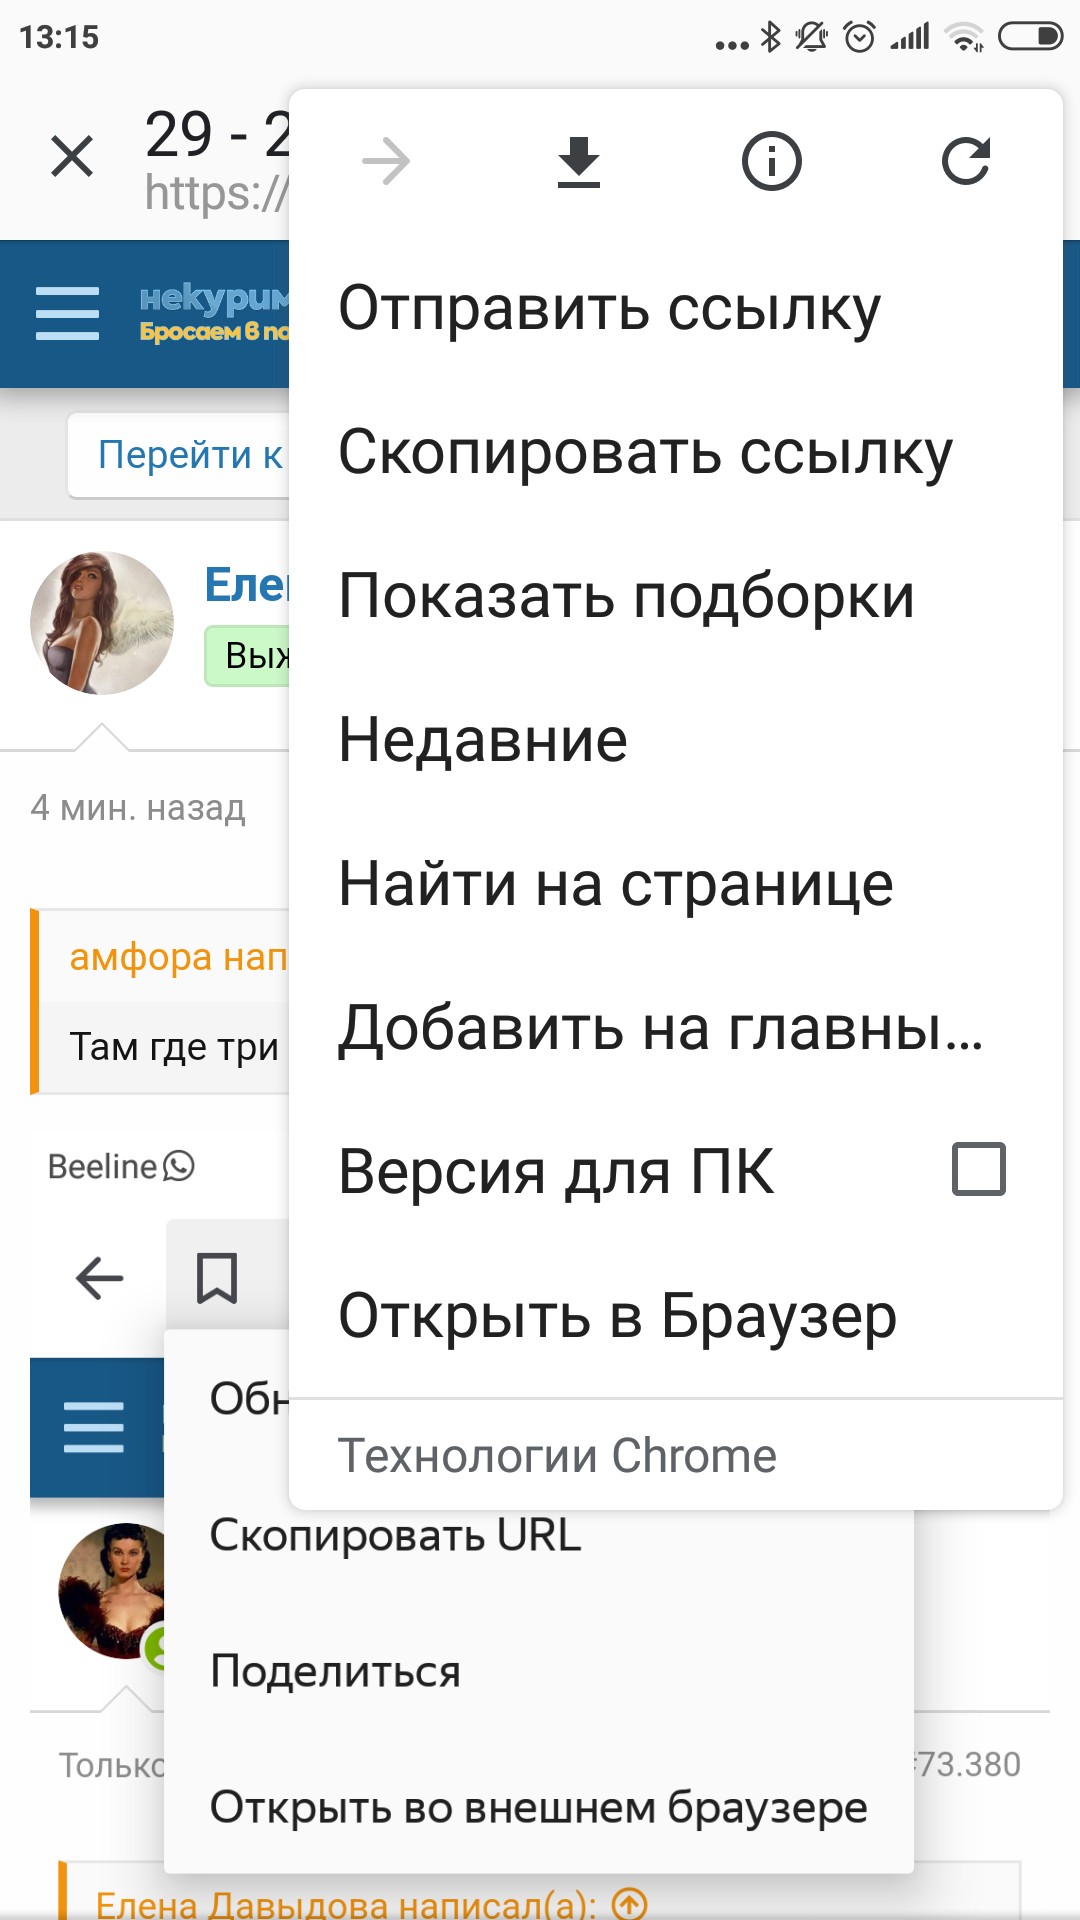Tap the forward navigation arrow

pyautogui.click(x=386, y=162)
